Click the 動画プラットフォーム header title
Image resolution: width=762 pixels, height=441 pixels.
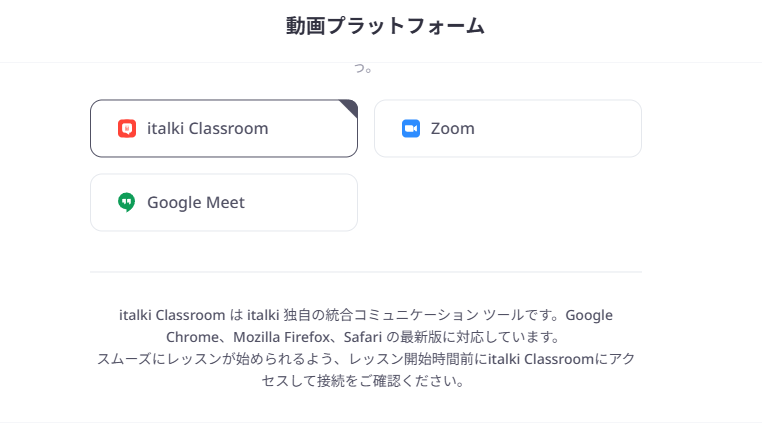tap(385, 26)
